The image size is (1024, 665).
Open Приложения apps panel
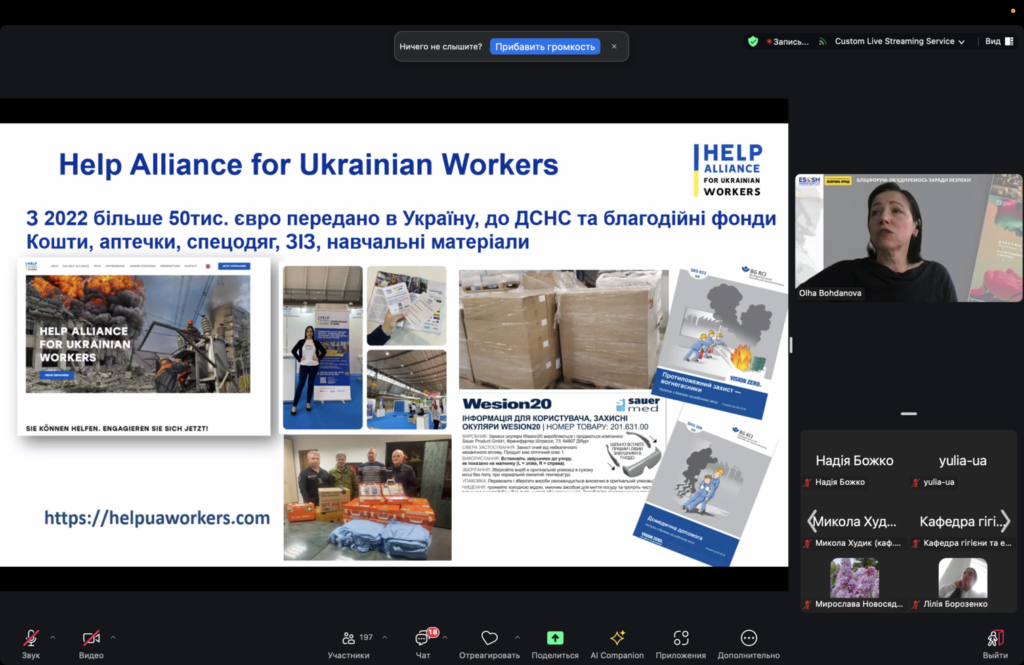pos(680,643)
